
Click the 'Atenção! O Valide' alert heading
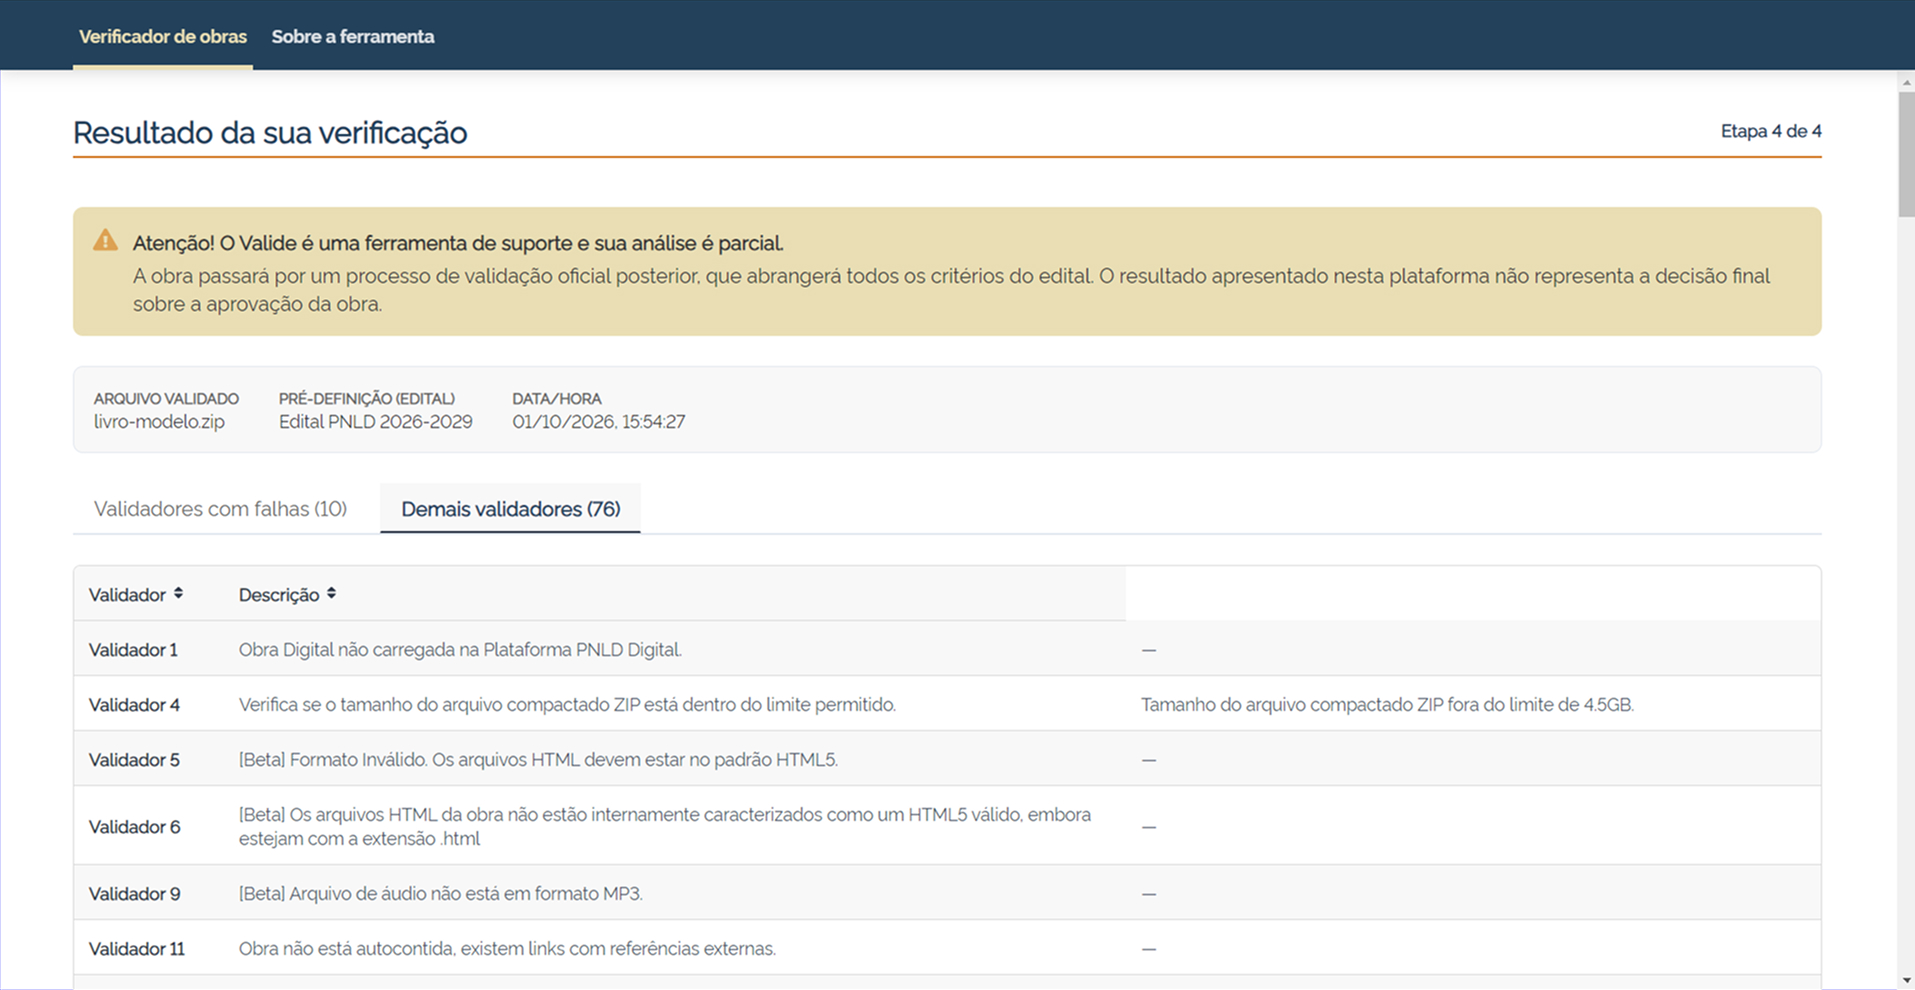tap(458, 243)
